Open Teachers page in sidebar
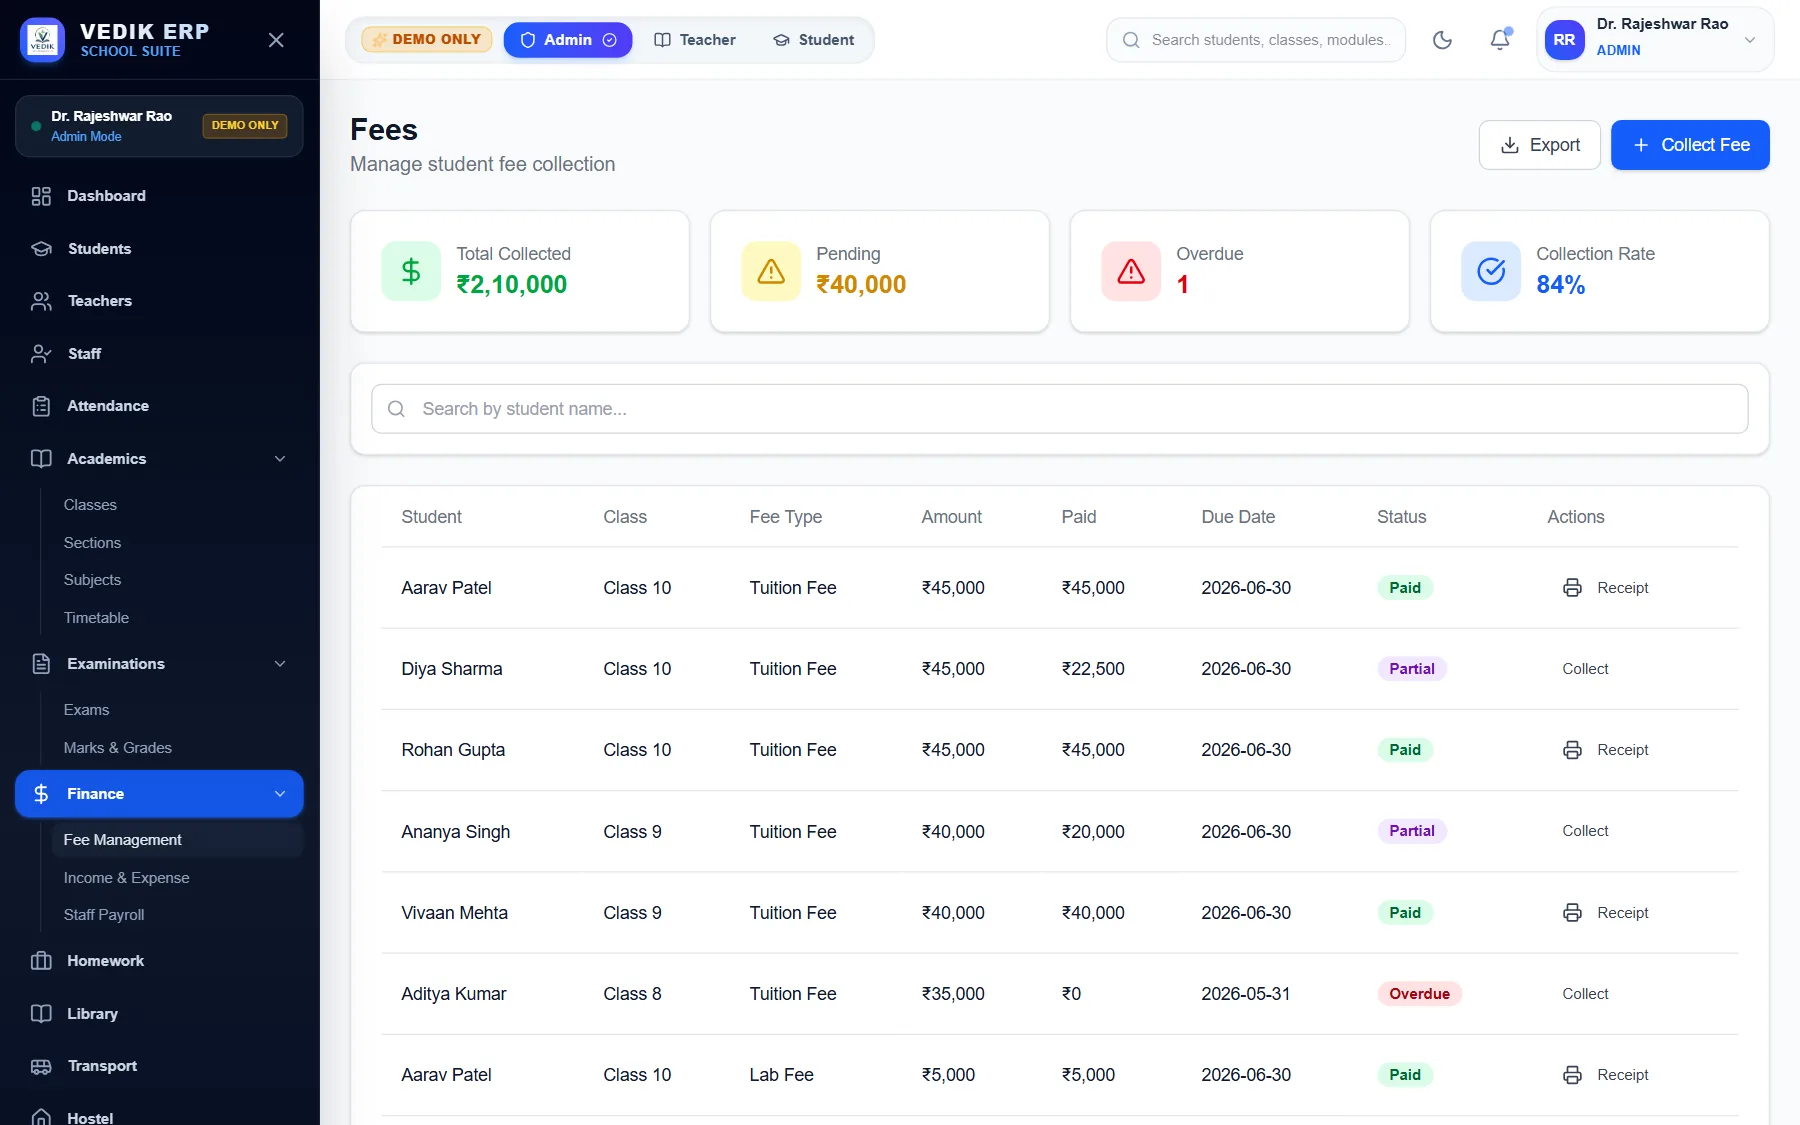Viewport: 1800px width, 1125px height. pos(159,301)
